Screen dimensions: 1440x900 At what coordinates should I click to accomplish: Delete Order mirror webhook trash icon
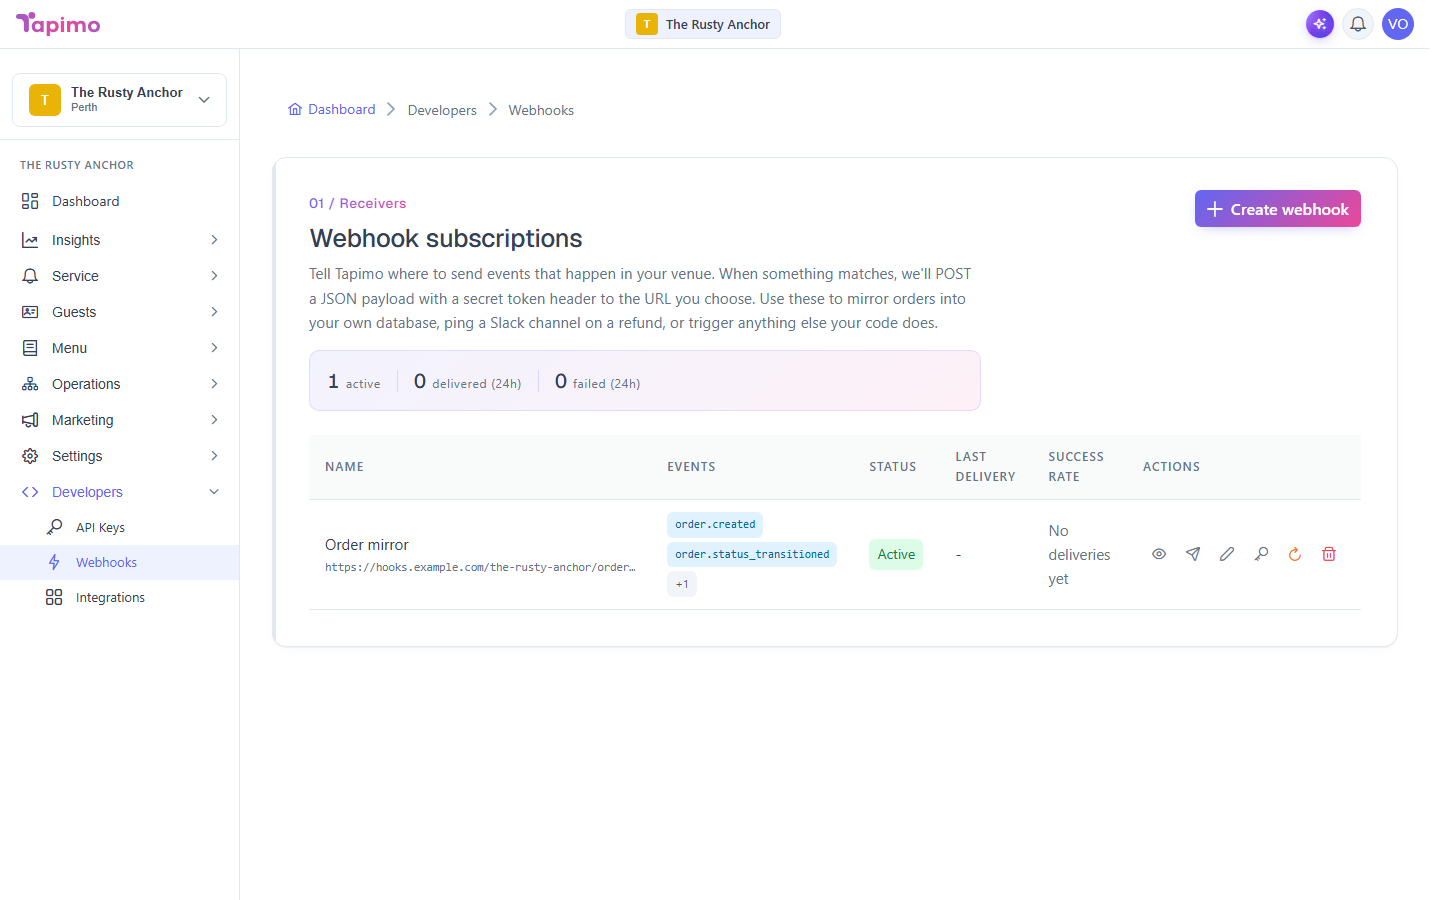point(1329,554)
